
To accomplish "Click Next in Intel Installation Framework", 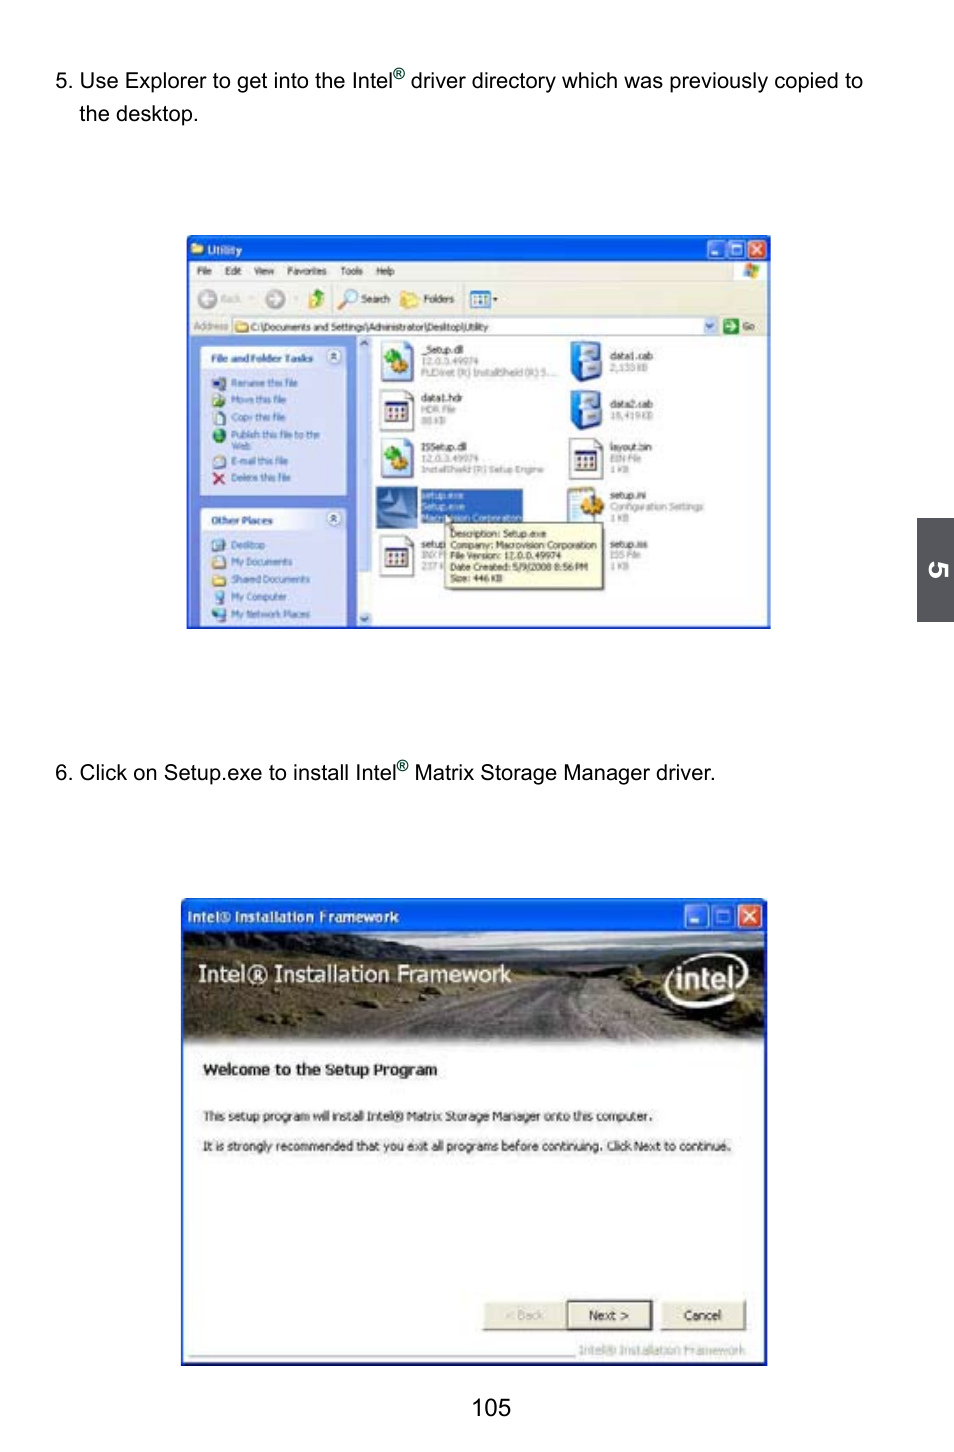I will click(x=609, y=1315).
